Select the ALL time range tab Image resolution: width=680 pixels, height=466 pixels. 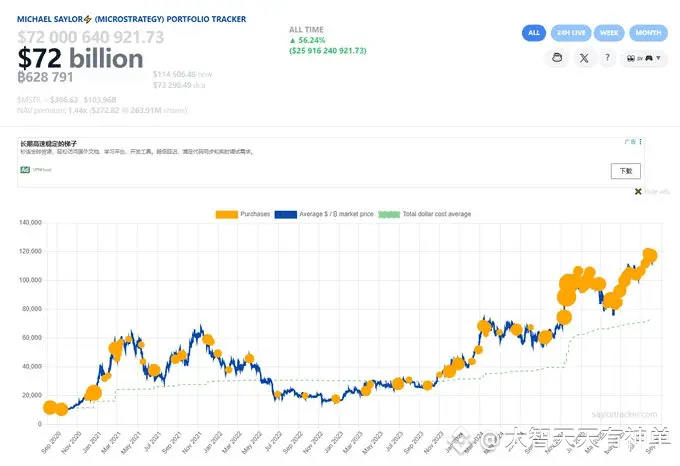[533, 33]
